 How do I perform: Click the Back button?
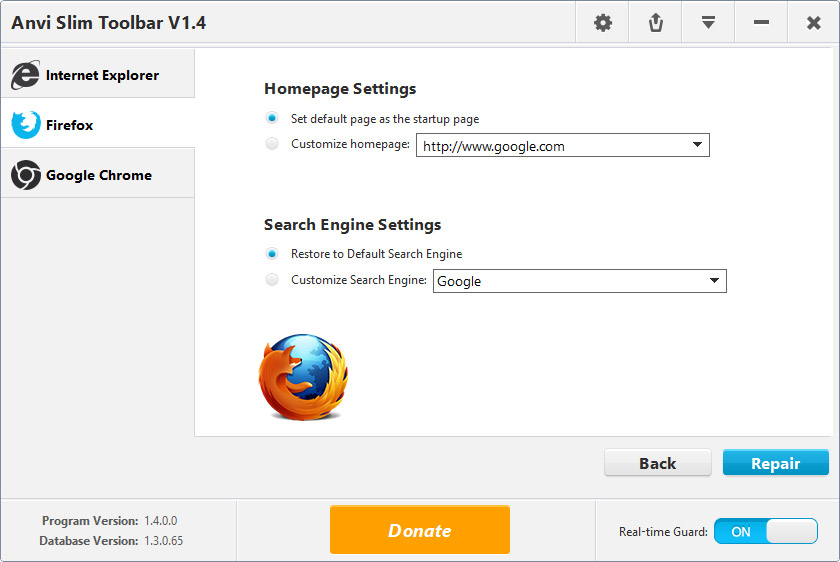pos(658,463)
